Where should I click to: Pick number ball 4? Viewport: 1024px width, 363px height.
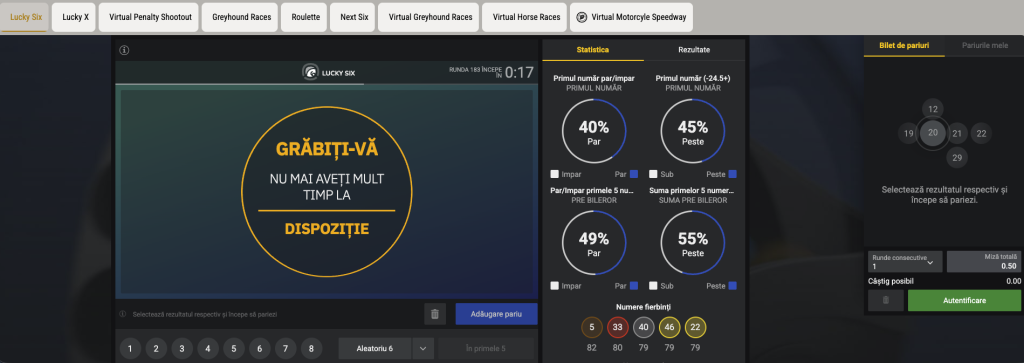point(208,349)
